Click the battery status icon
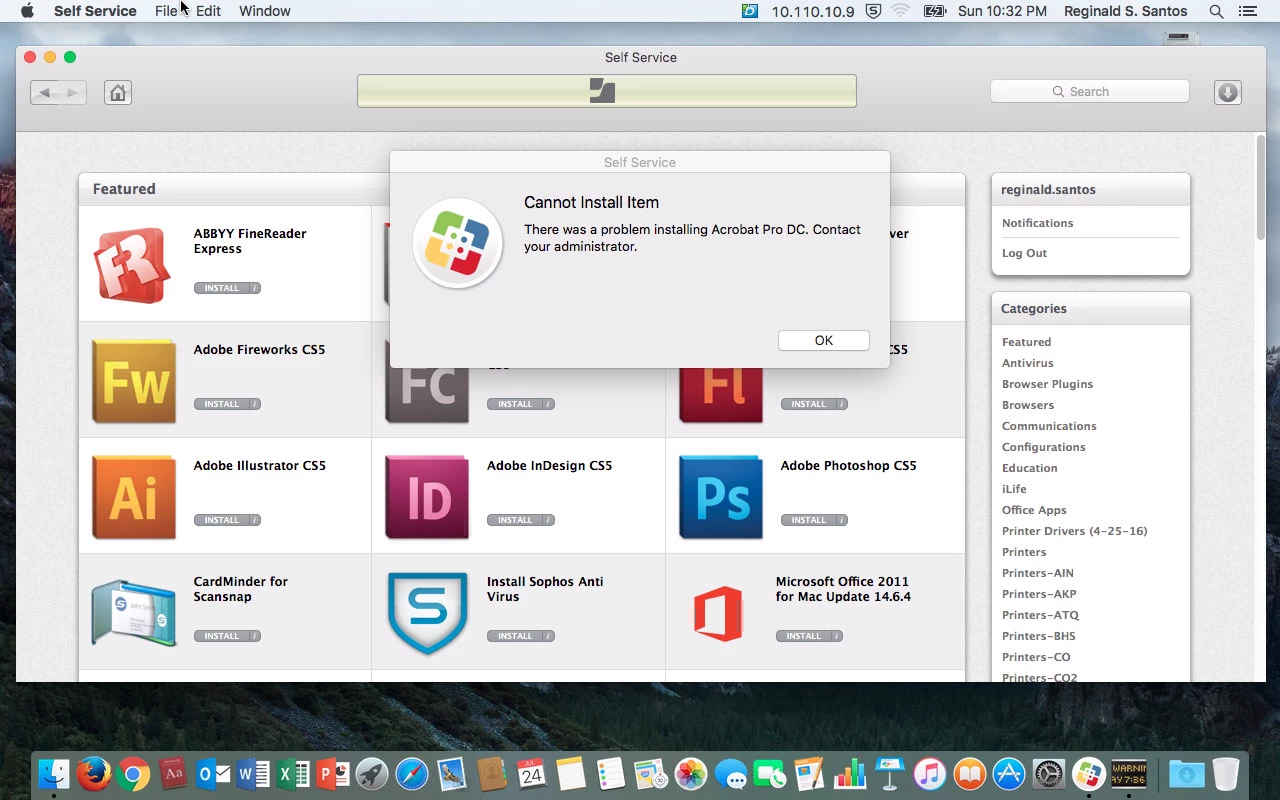Screen dimensions: 1280x800 click(x=935, y=11)
